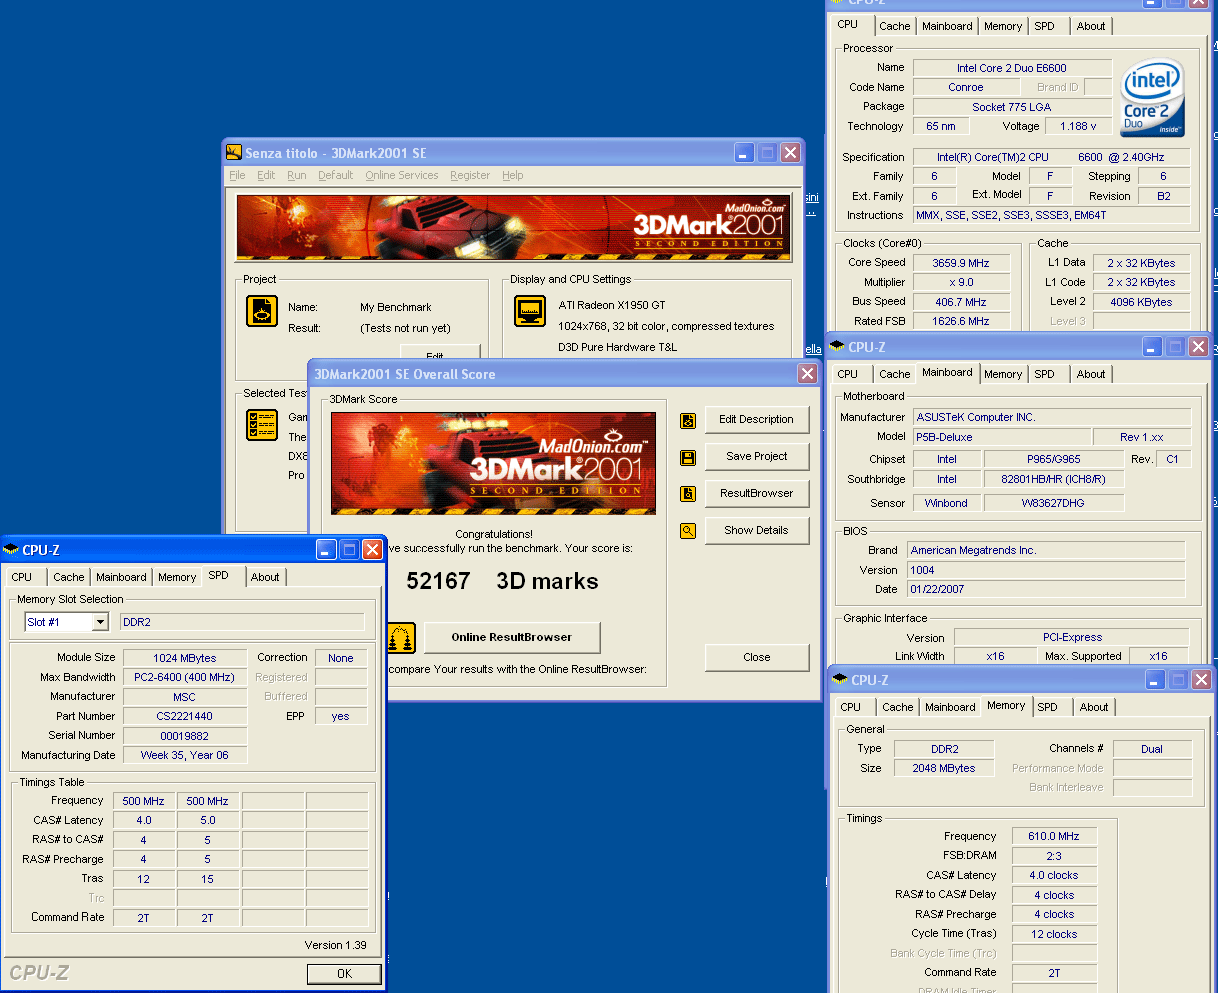Switch to Mainboard tab in CPU-Z SPD window

coord(121,577)
